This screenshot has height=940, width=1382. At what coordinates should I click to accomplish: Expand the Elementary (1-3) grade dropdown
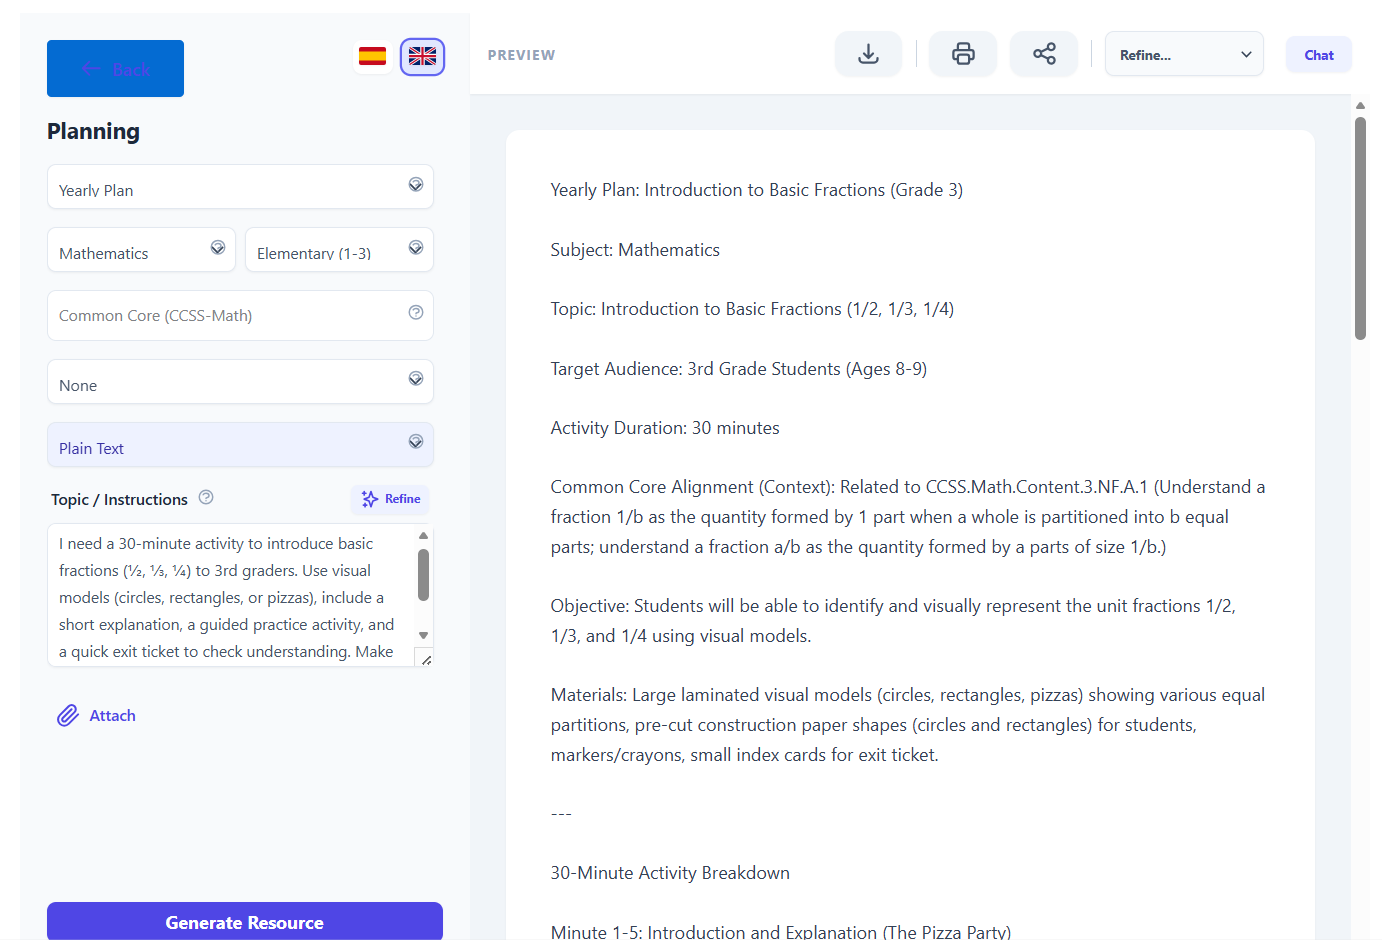(x=339, y=250)
